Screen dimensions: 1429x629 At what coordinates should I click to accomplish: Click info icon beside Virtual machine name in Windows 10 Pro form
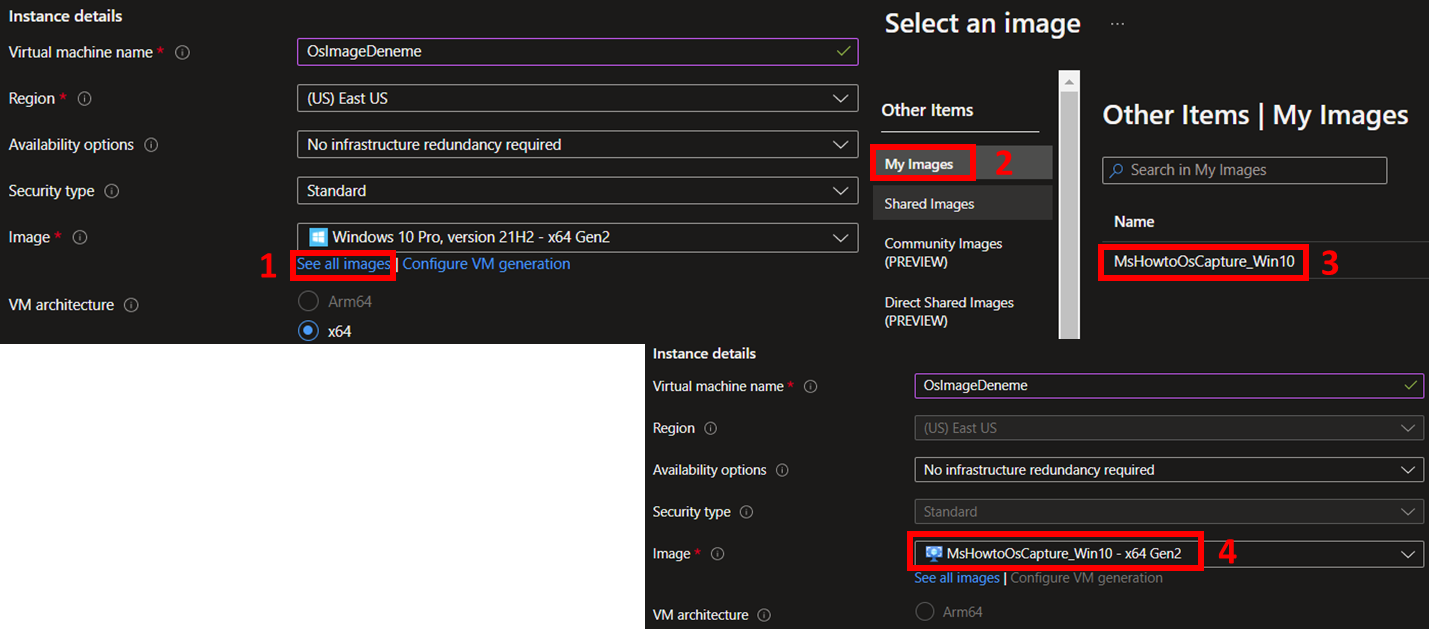(x=182, y=52)
